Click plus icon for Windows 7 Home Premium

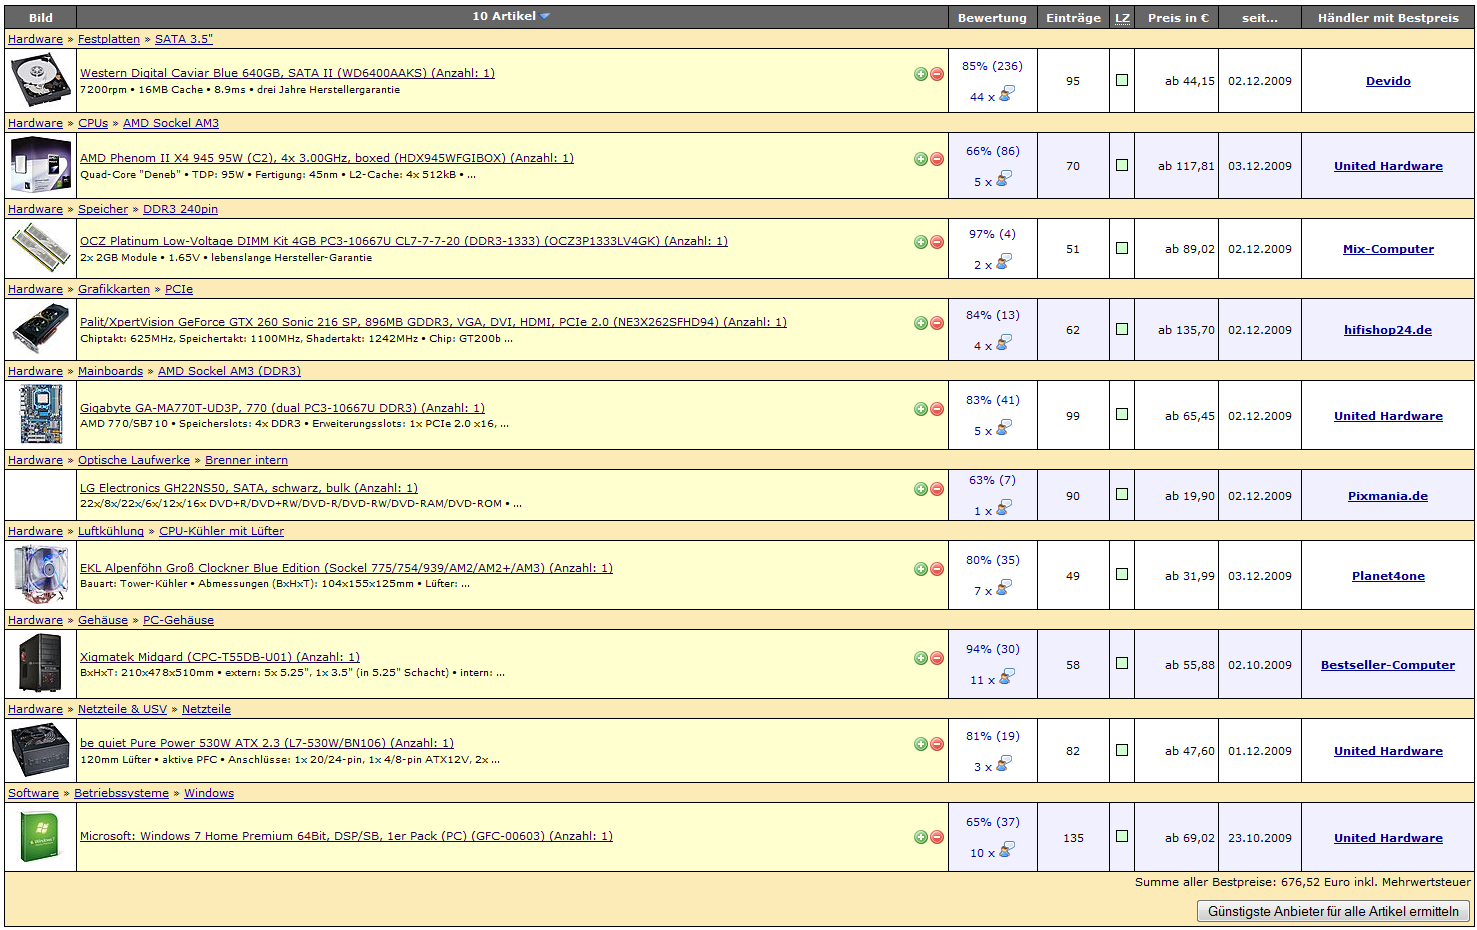(x=921, y=837)
